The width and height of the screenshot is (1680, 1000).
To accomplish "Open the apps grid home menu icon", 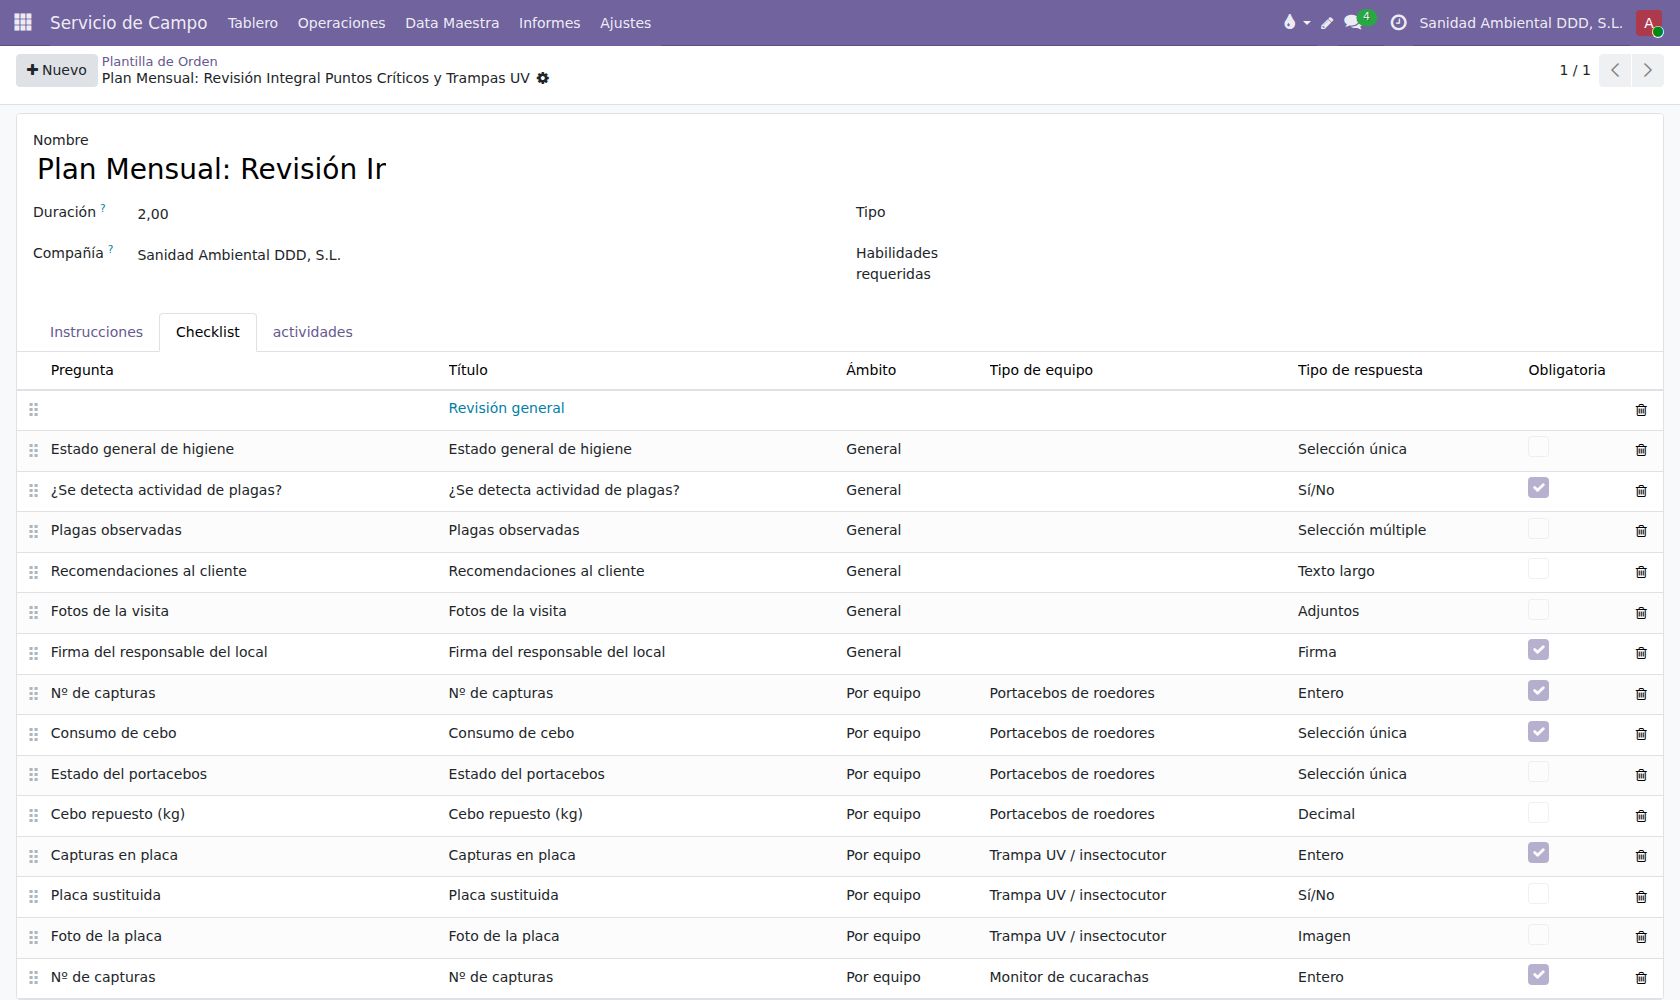I will [x=23, y=22].
